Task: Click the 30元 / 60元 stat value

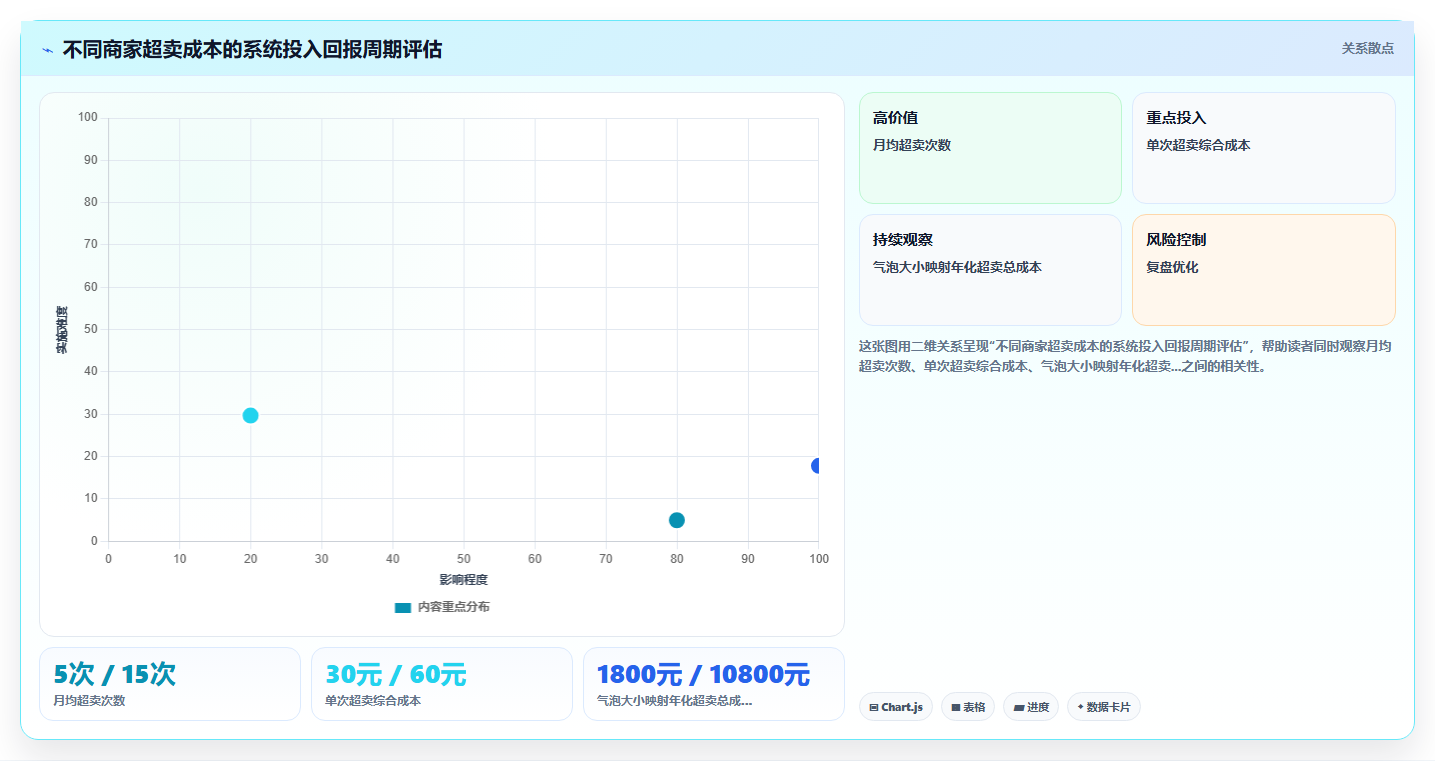Action: (396, 675)
